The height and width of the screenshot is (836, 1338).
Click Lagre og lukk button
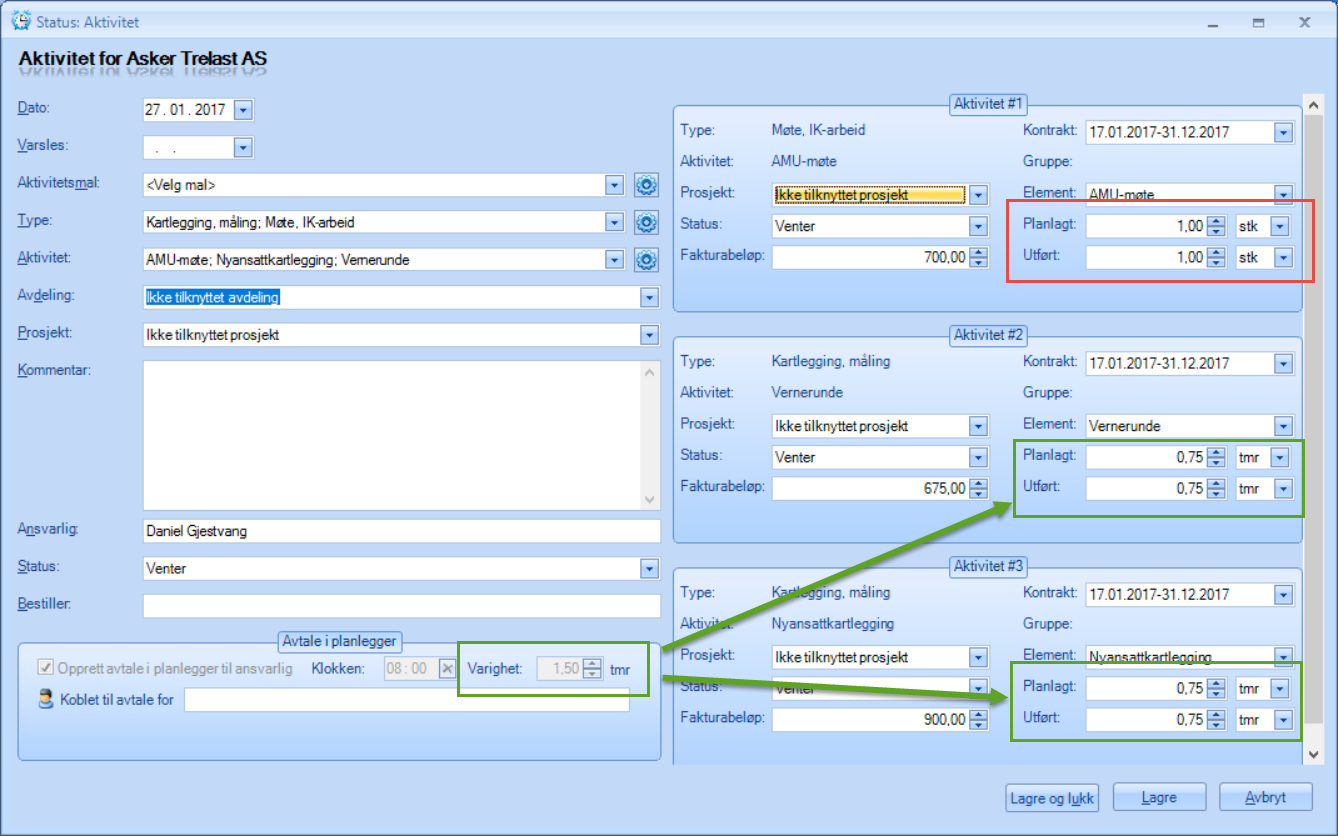(x=1052, y=798)
